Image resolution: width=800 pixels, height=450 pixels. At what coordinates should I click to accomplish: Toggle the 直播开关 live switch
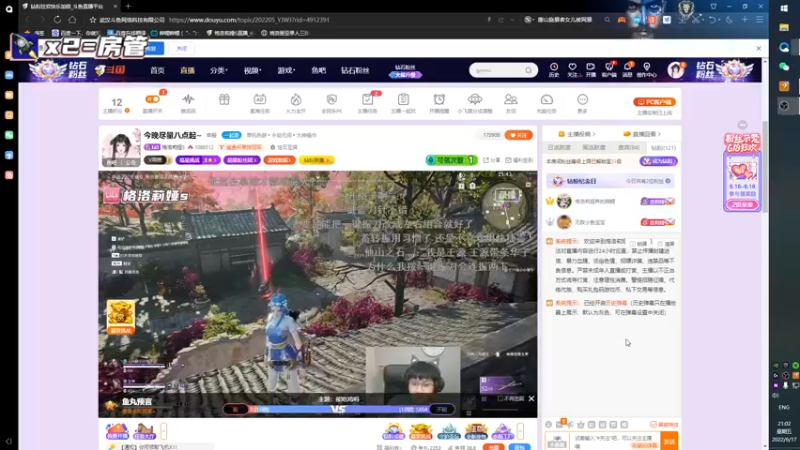[x=152, y=99]
